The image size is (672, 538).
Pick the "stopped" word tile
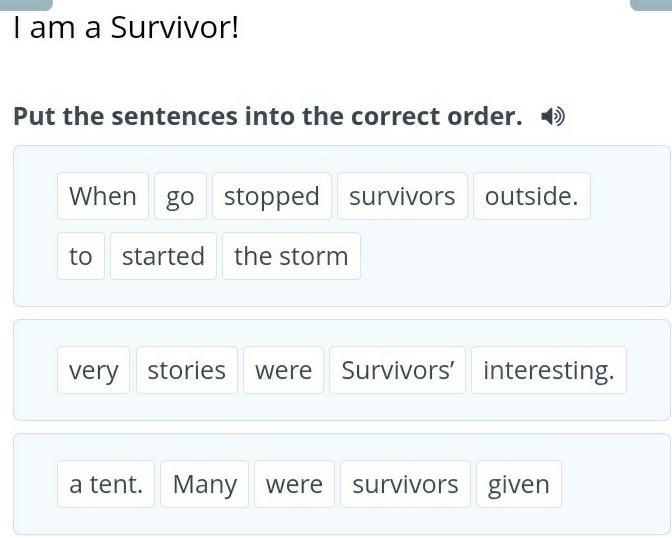pyautogui.click(x=271, y=196)
